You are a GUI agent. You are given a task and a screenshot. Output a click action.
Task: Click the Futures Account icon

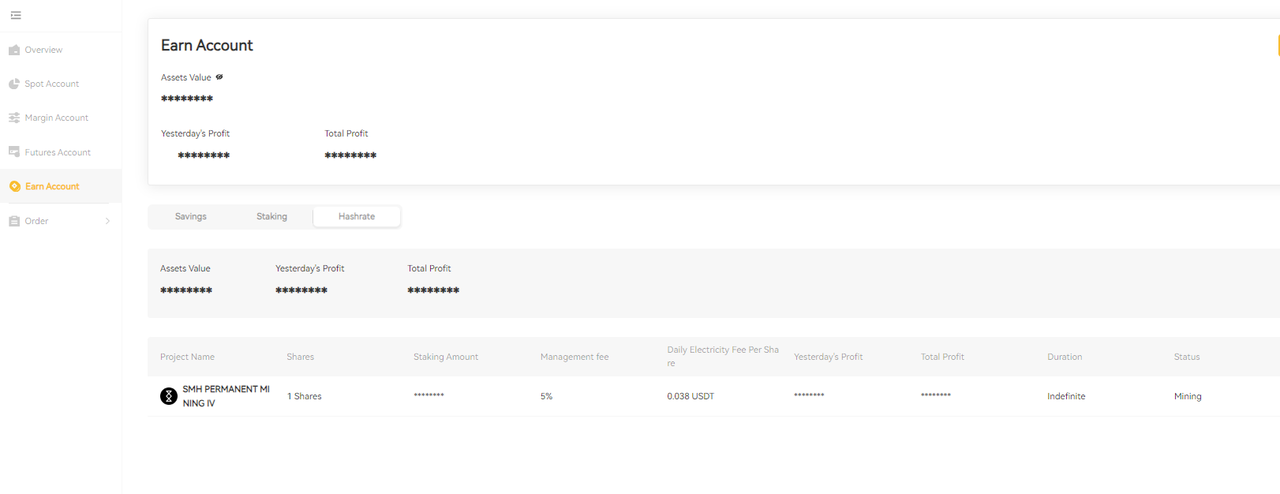(x=15, y=152)
